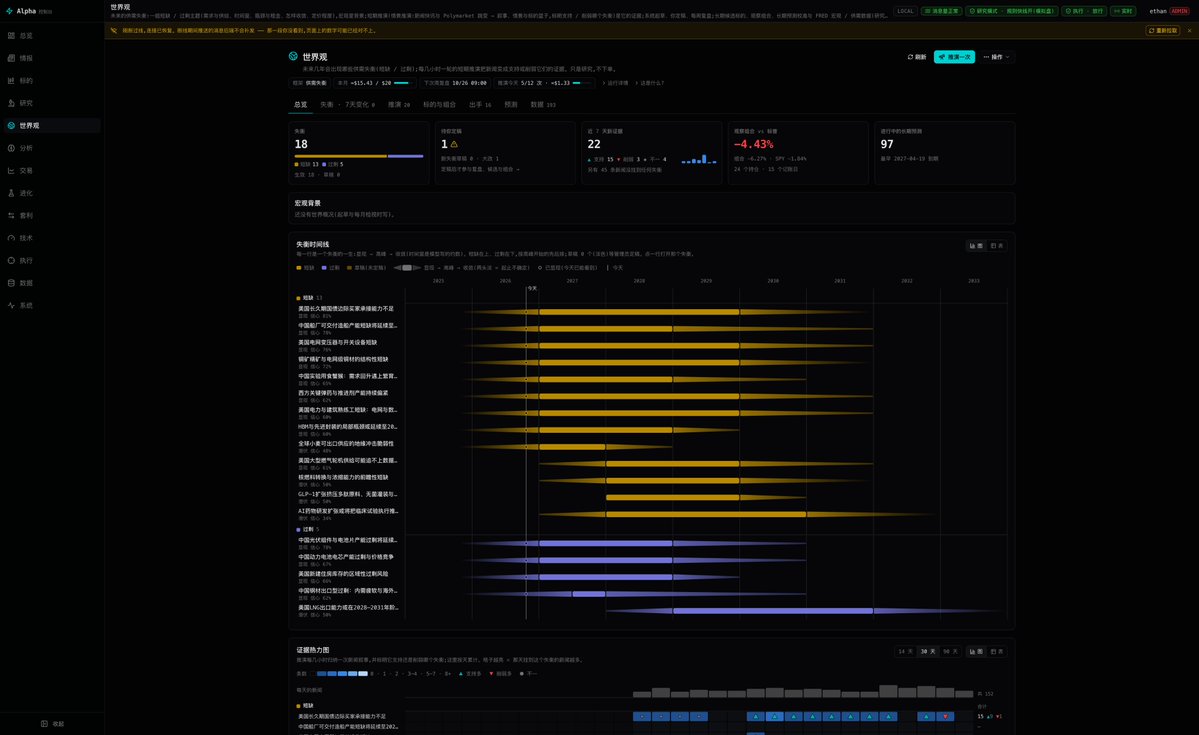Open 系统 in the sidebar
Viewport: 1199px width, 735px height.
pyautogui.click(x=51, y=305)
